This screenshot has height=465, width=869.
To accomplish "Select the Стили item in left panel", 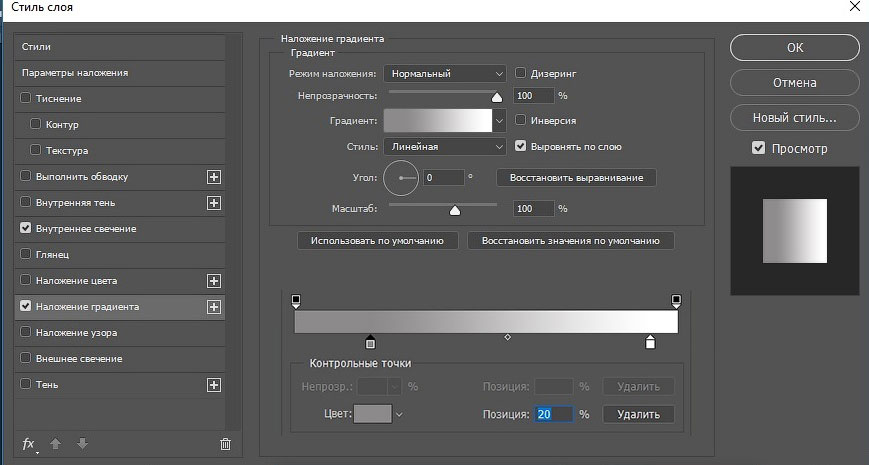I will click(x=36, y=47).
